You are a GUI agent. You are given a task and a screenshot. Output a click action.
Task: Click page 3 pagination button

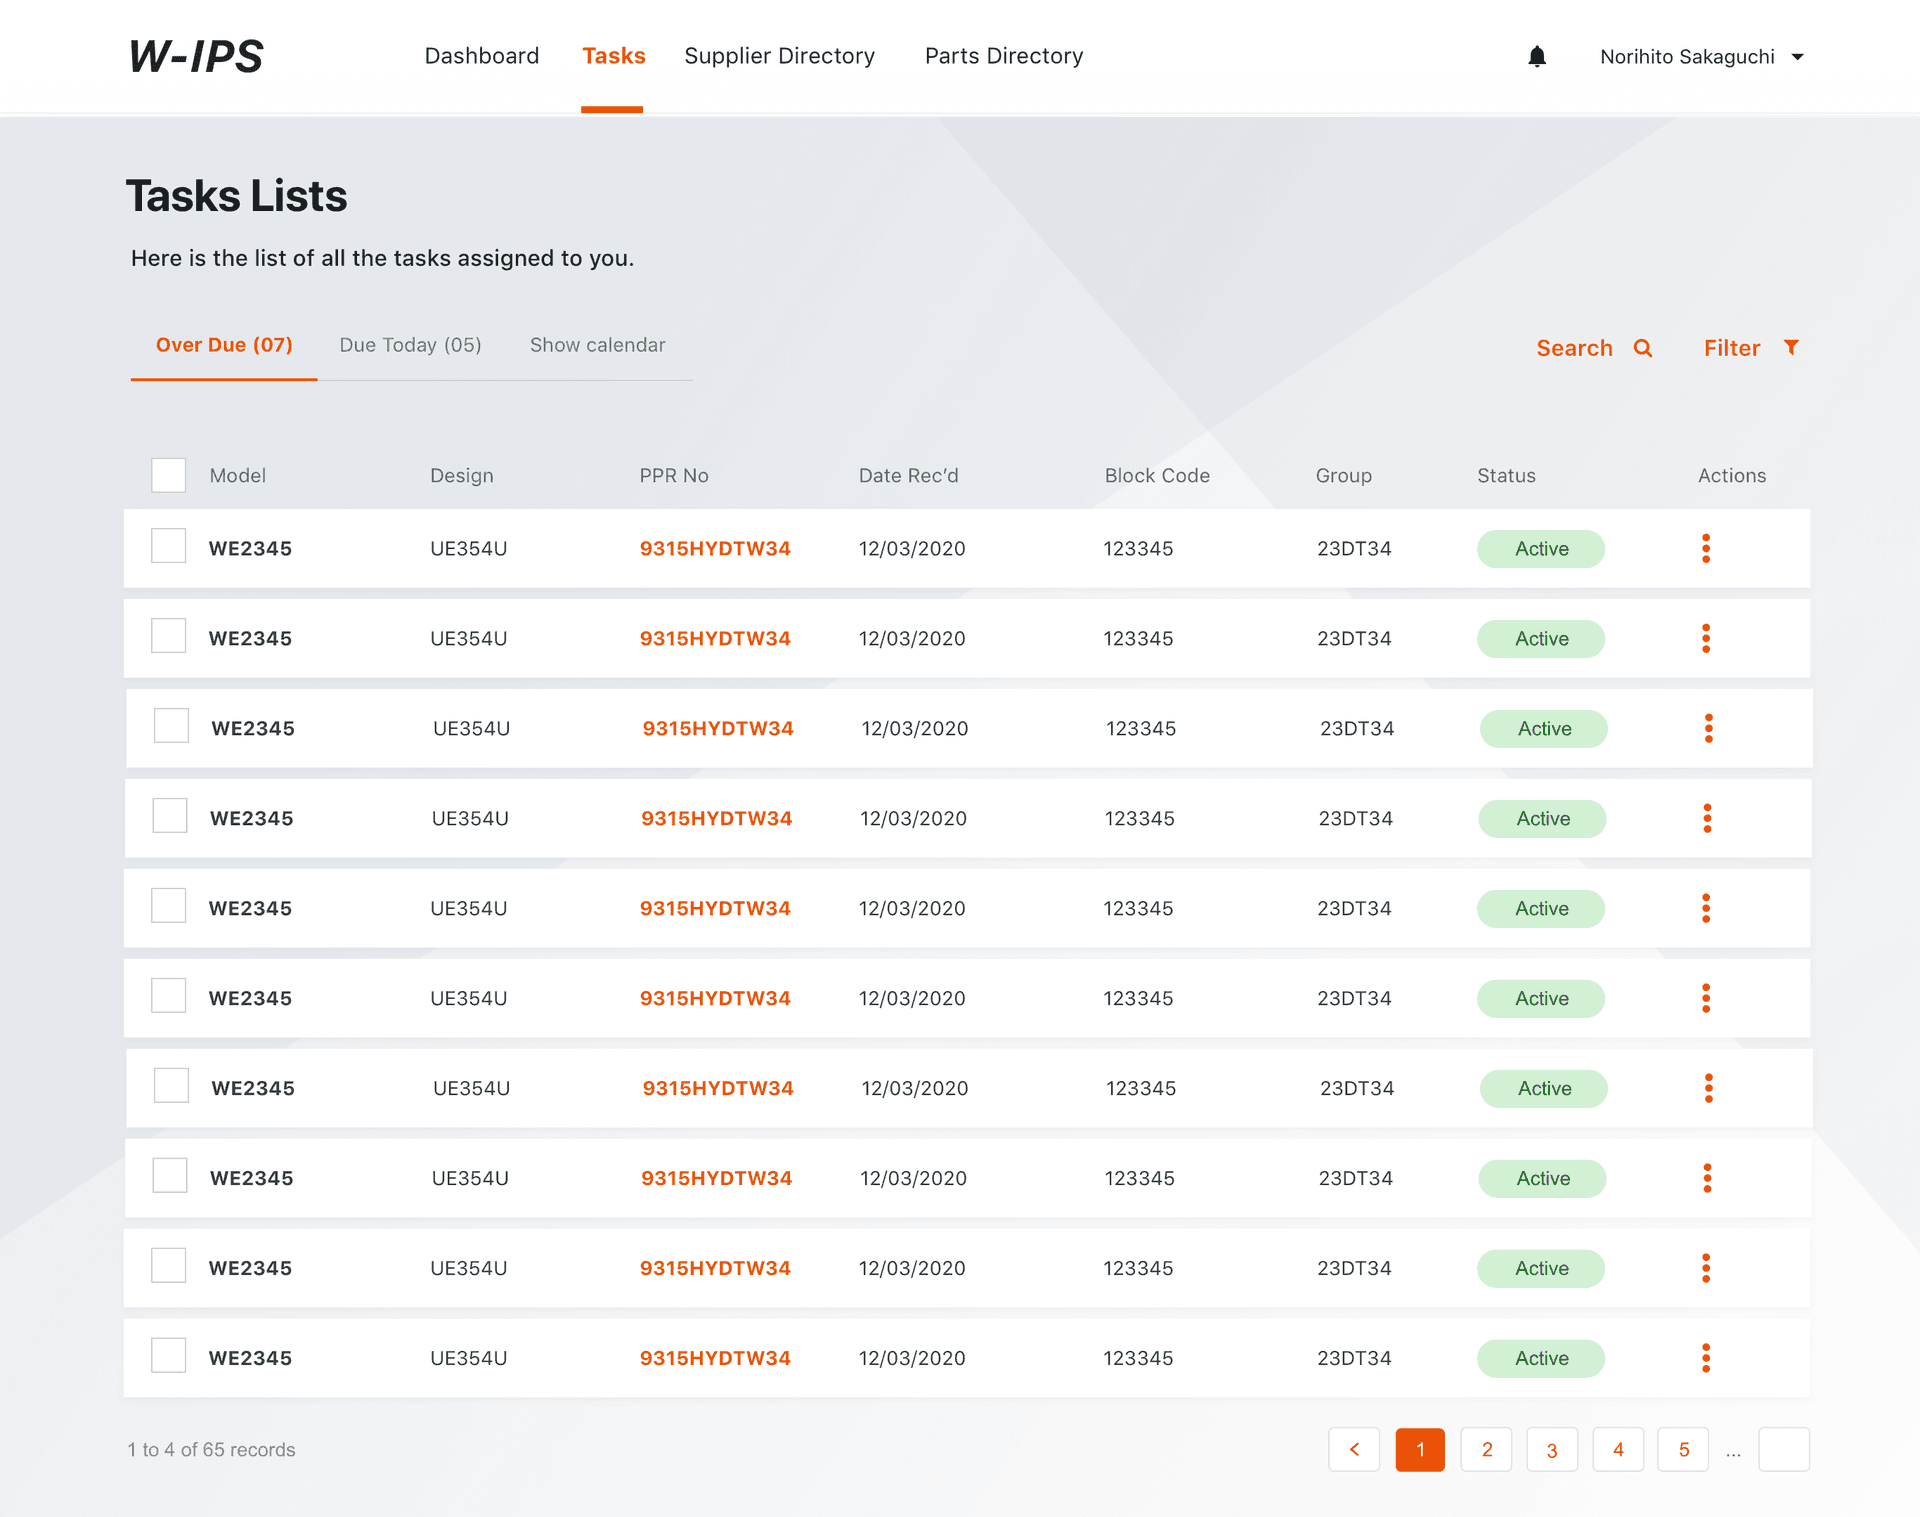point(1552,1448)
